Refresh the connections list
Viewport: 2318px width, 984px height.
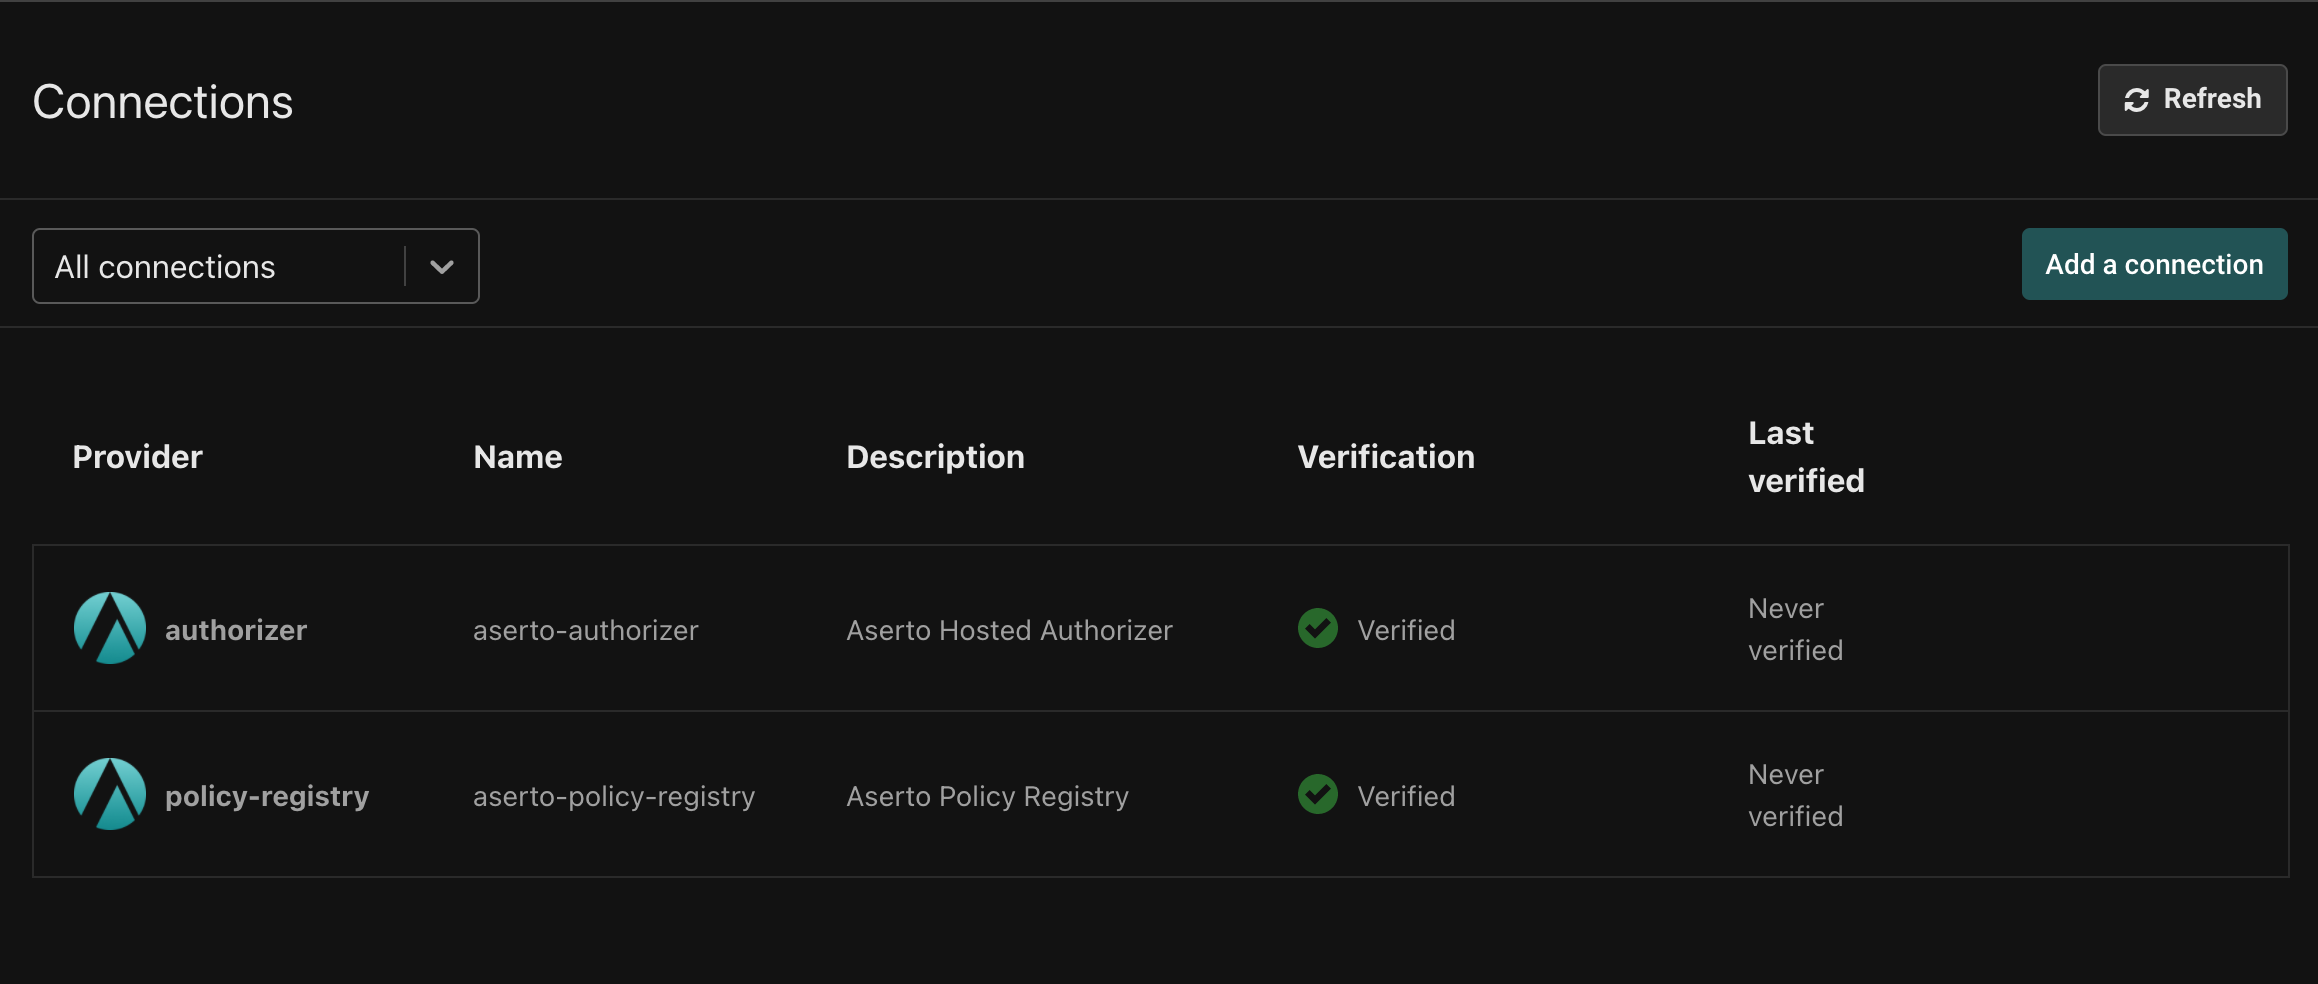tap(2192, 100)
